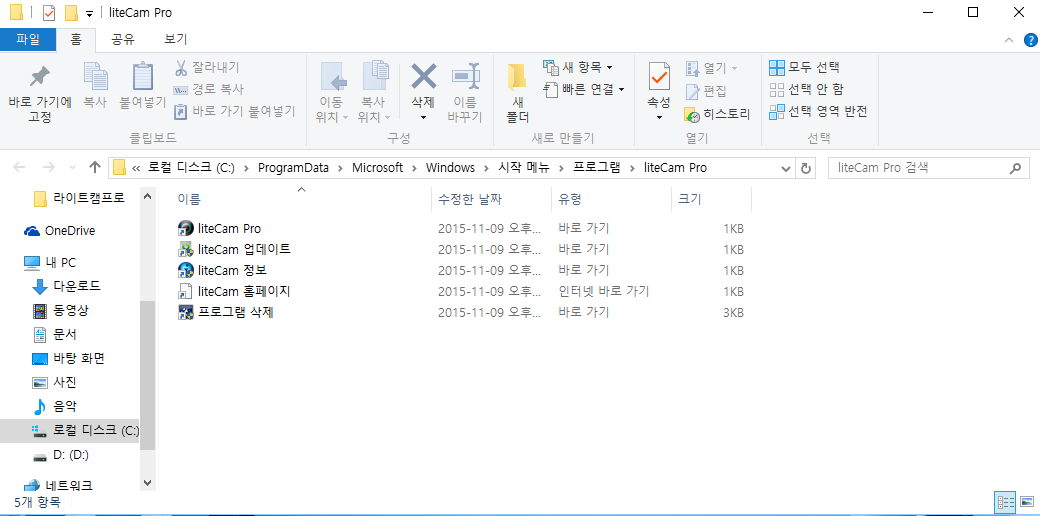The image size is (1040, 516).
Task: Open the address bar history dropdown
Action: click(787, 168)
